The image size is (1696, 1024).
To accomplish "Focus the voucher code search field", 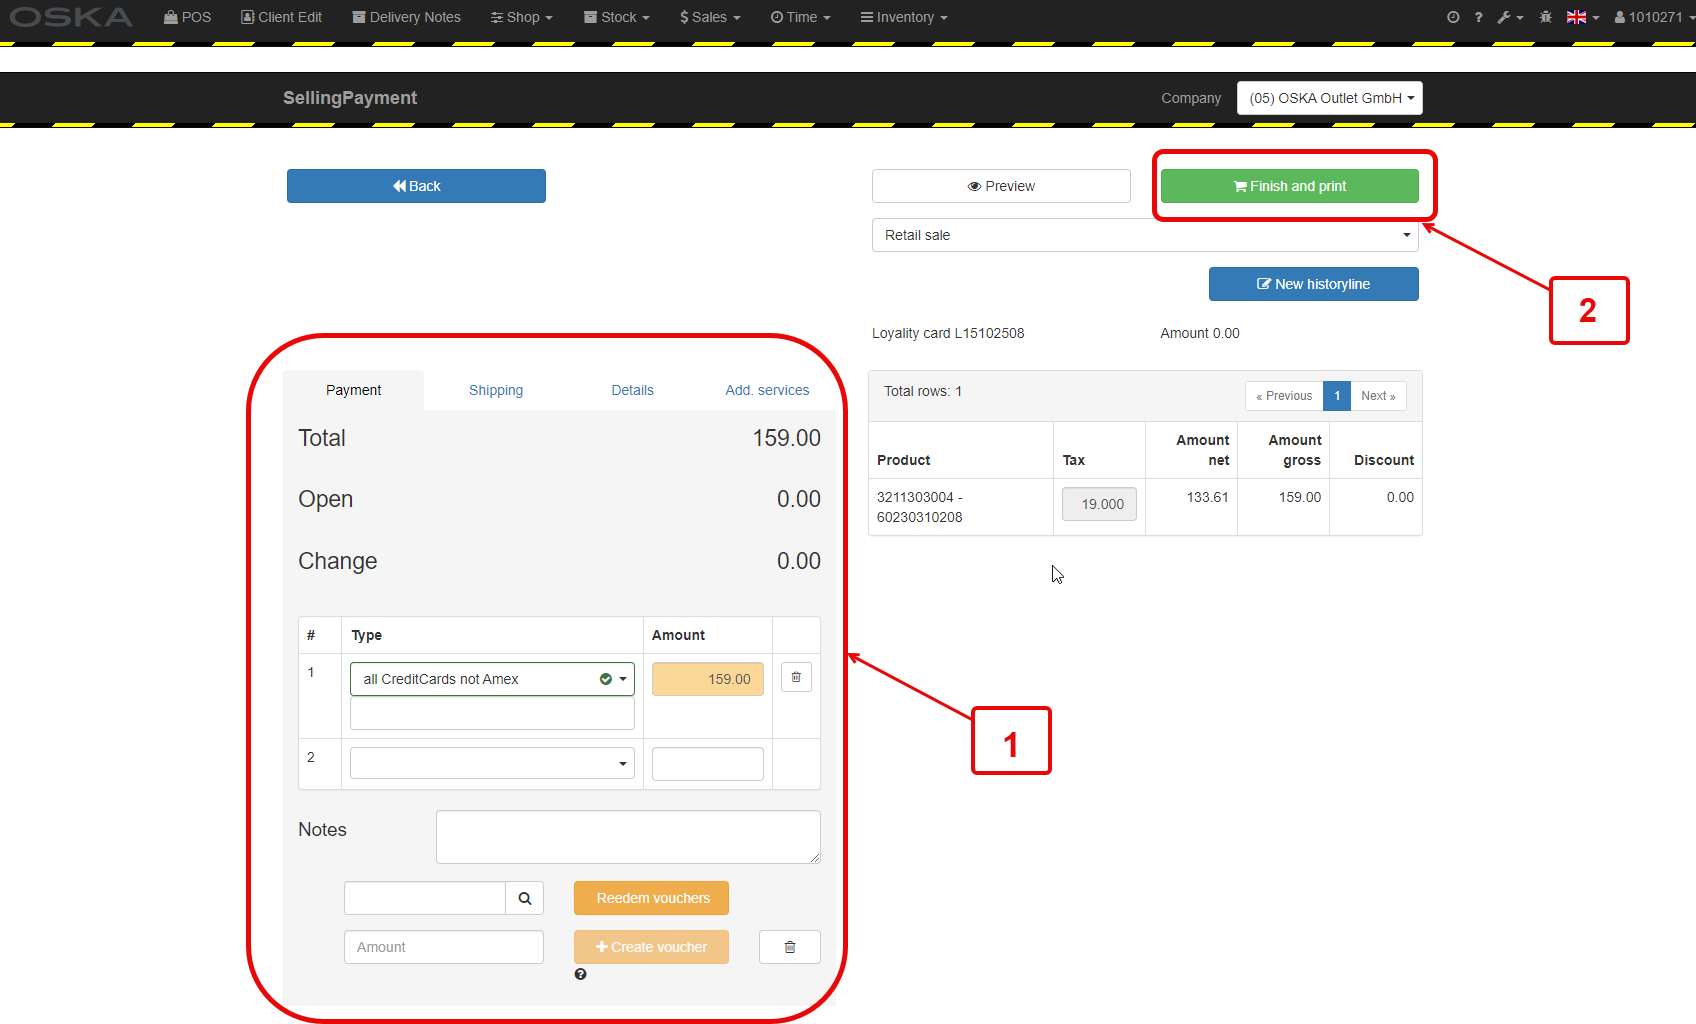I will [425, 898].
